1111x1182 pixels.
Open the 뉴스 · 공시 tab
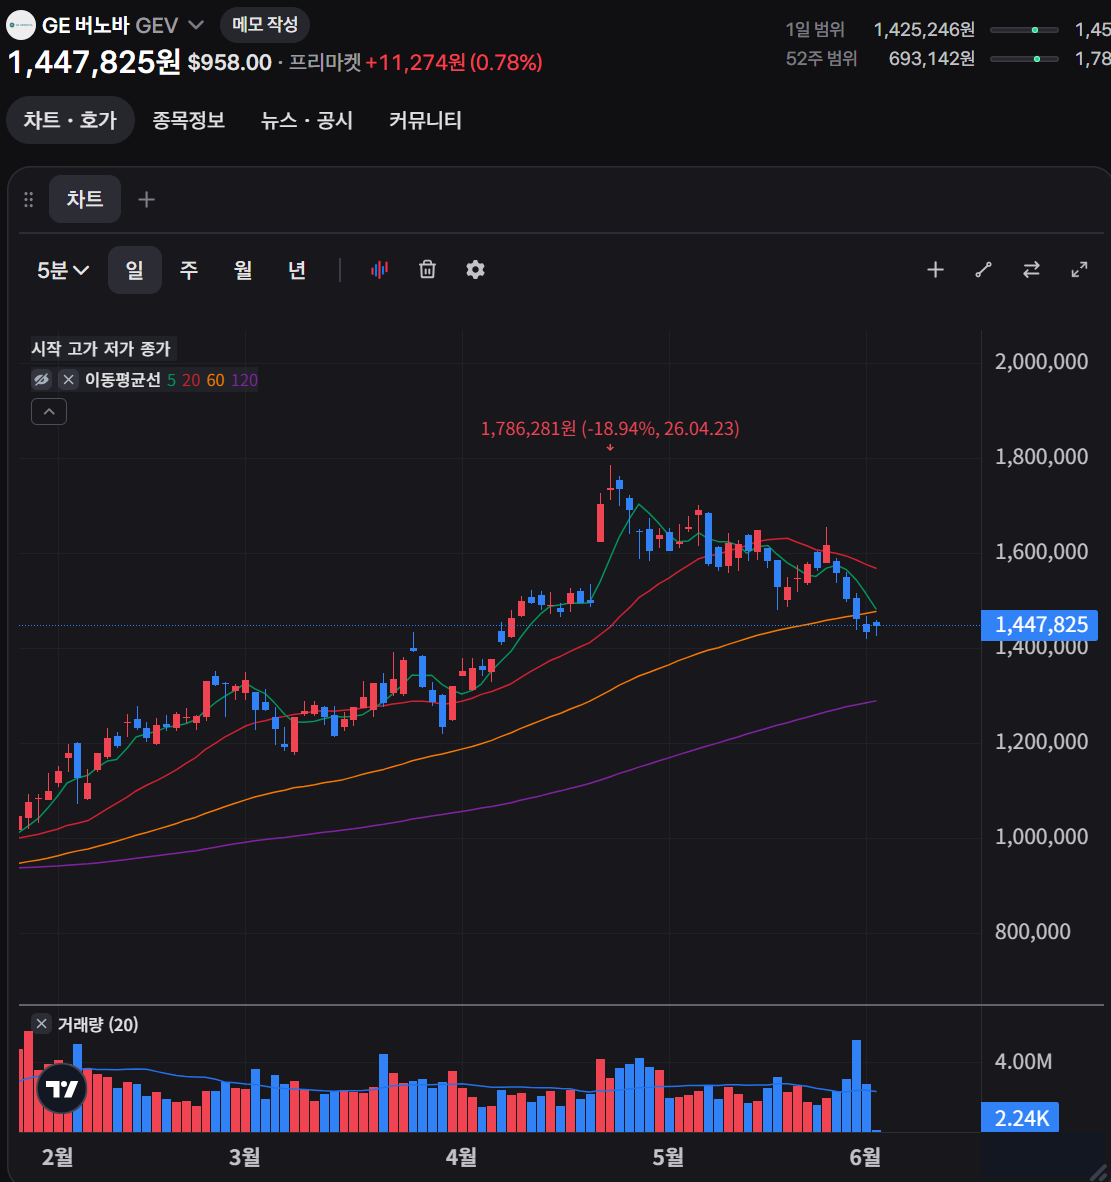pos(307,120)
